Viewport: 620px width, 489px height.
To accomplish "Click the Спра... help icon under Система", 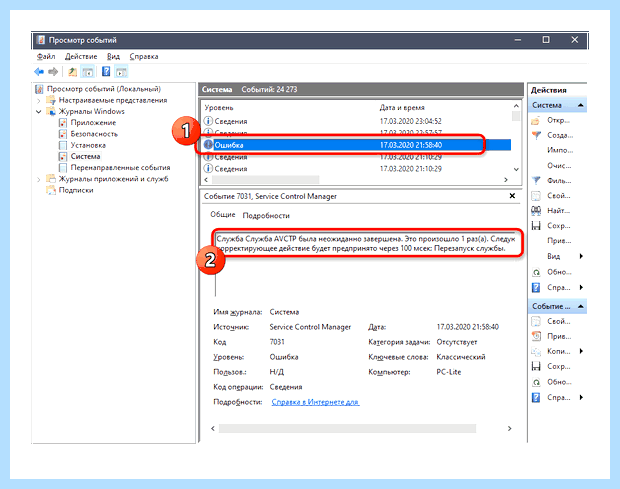I will (x=536, y=287).
